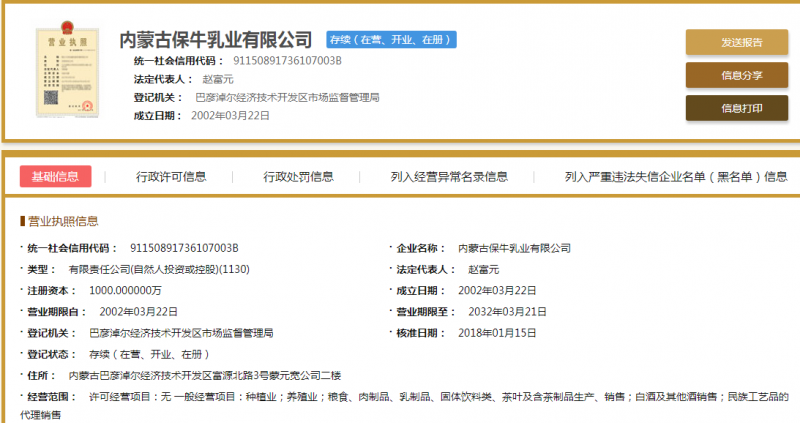The image size is (800, 423).
Task: Click registered capital 1000.000000万
Action: coord(126,291)
